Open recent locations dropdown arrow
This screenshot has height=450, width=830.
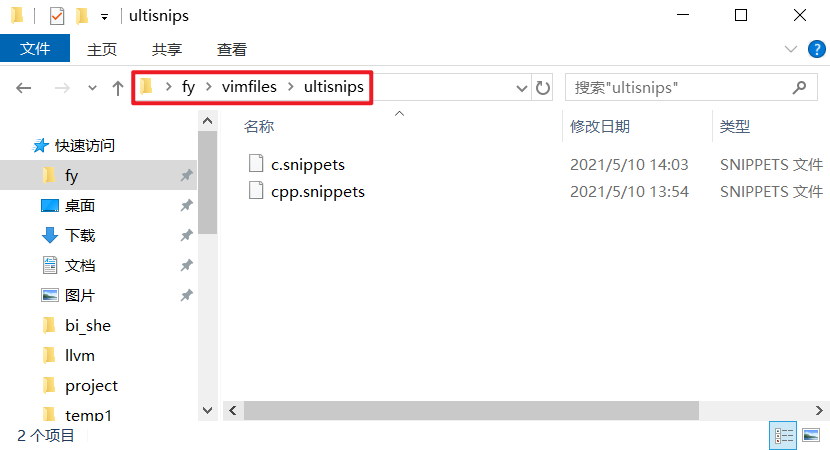pyautogui.click(x=92, y=88)
